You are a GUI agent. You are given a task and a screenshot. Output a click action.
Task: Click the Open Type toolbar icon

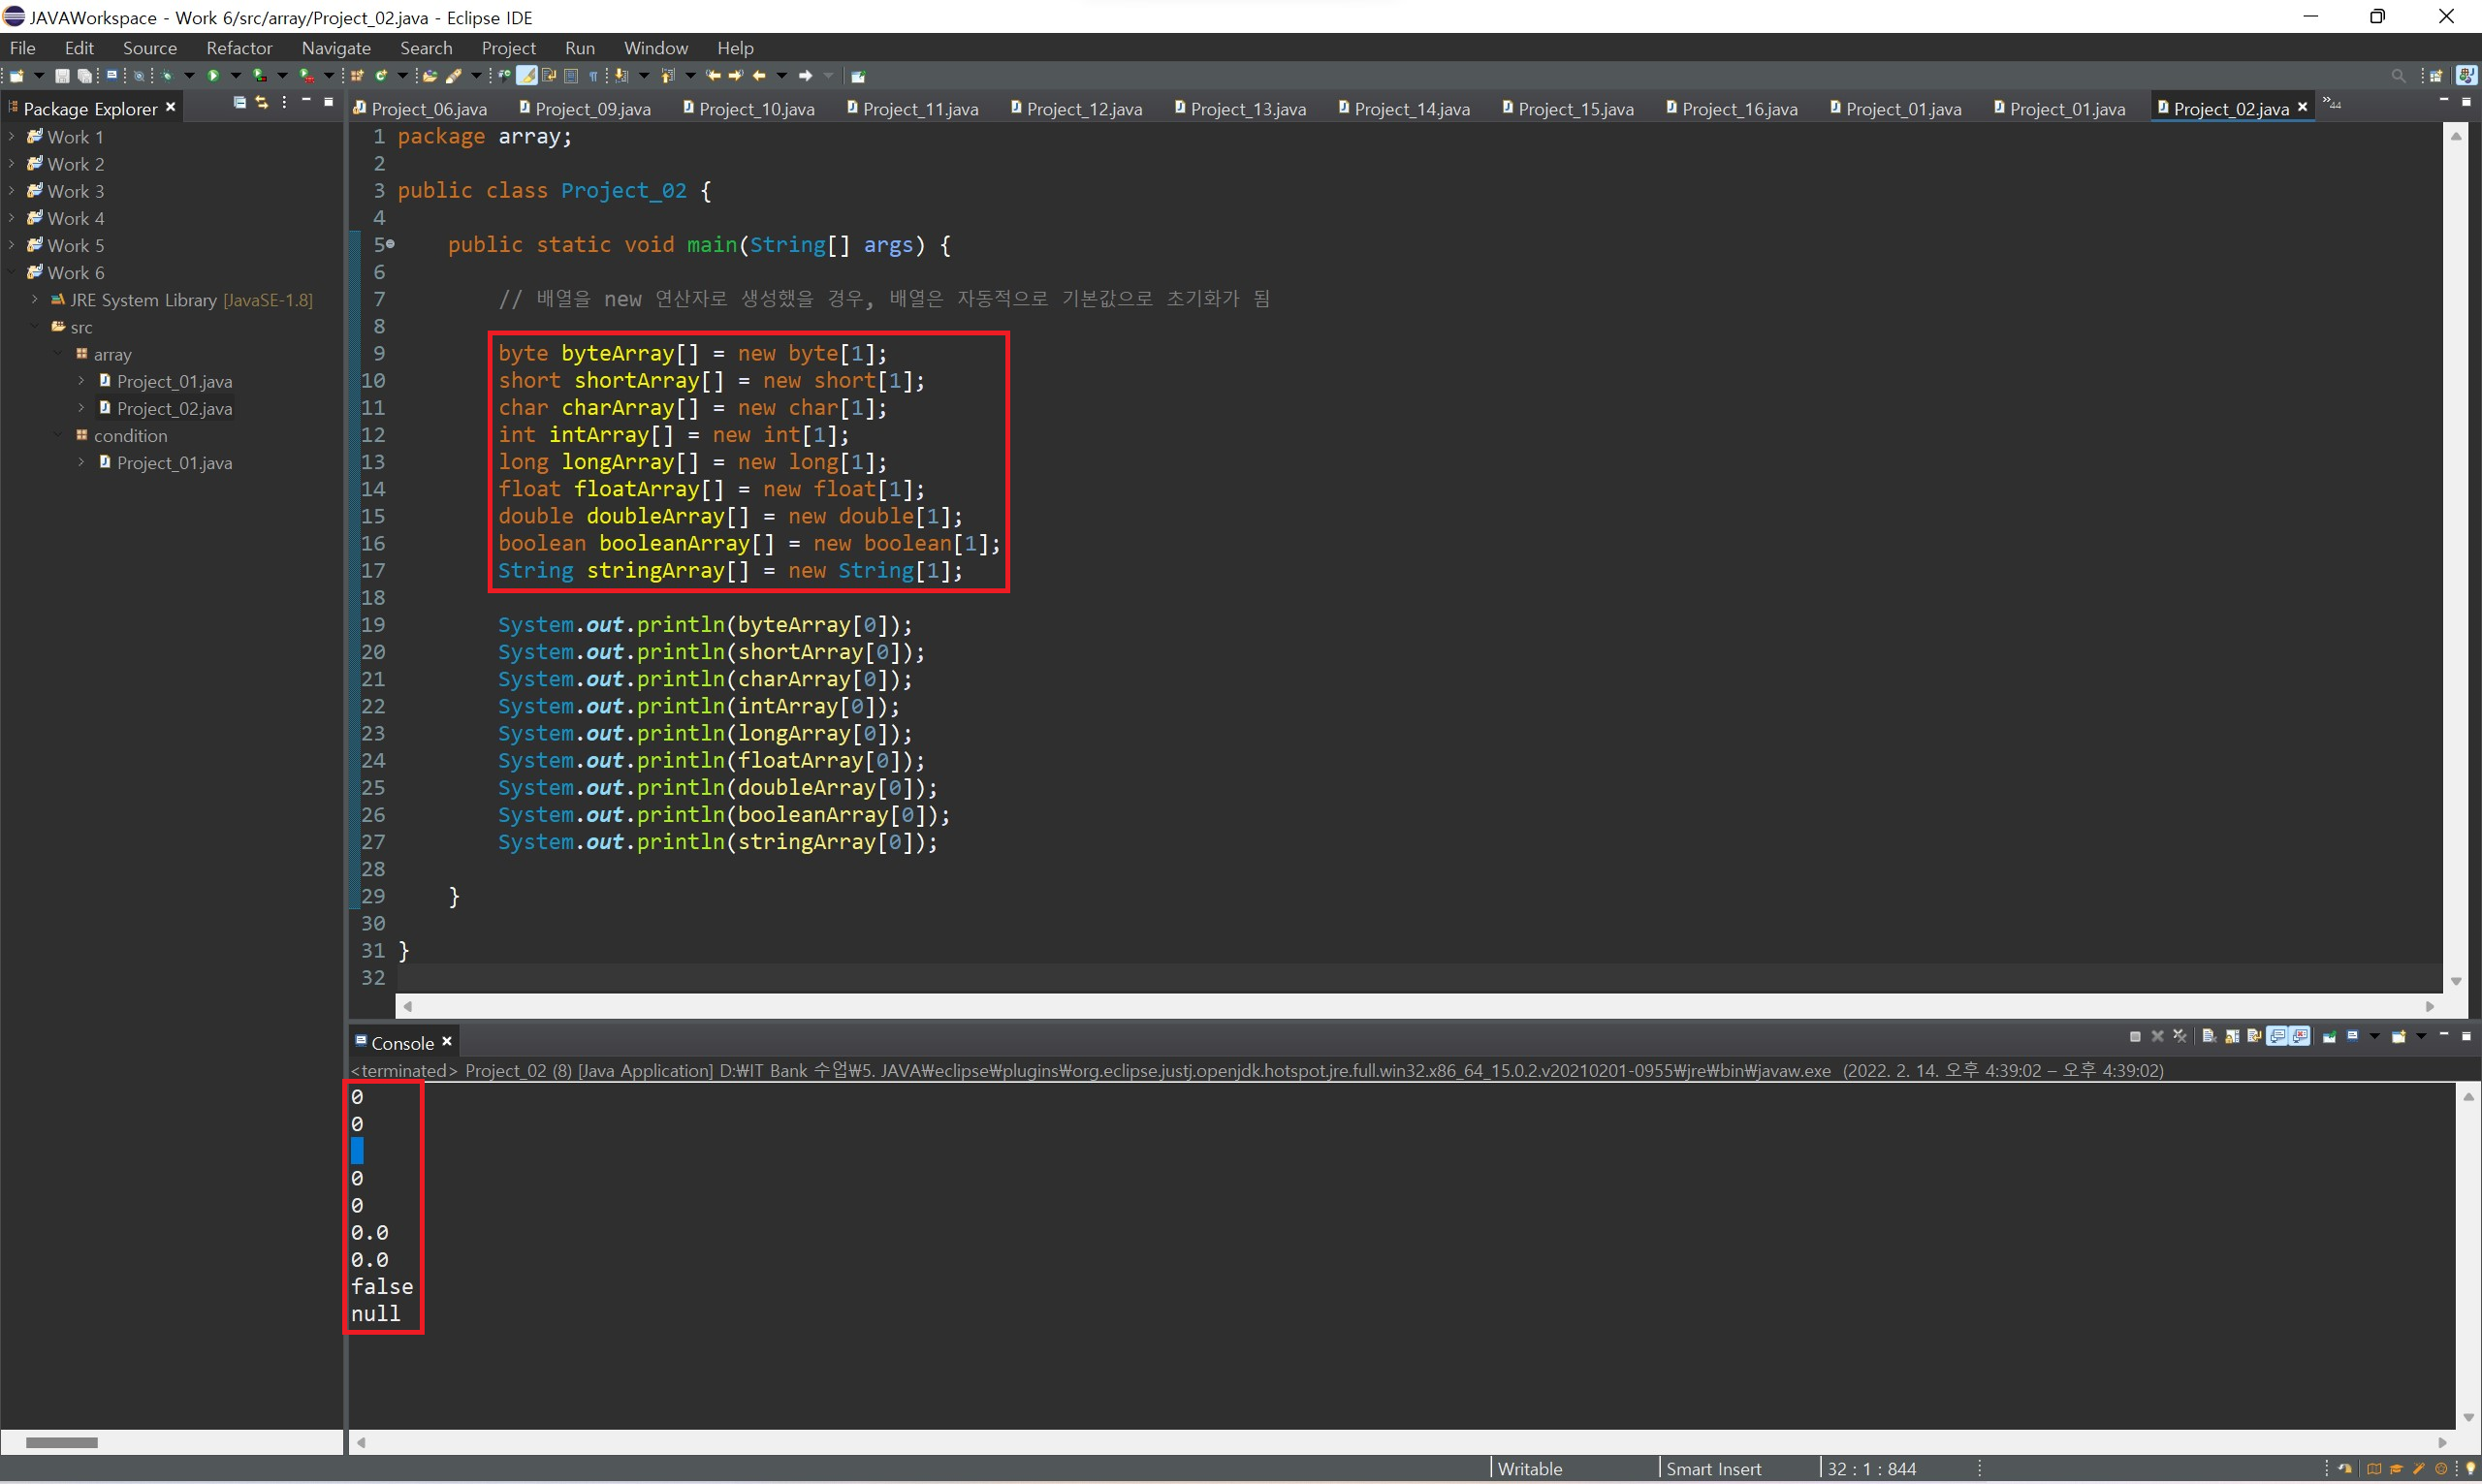(x=430, y=76)
